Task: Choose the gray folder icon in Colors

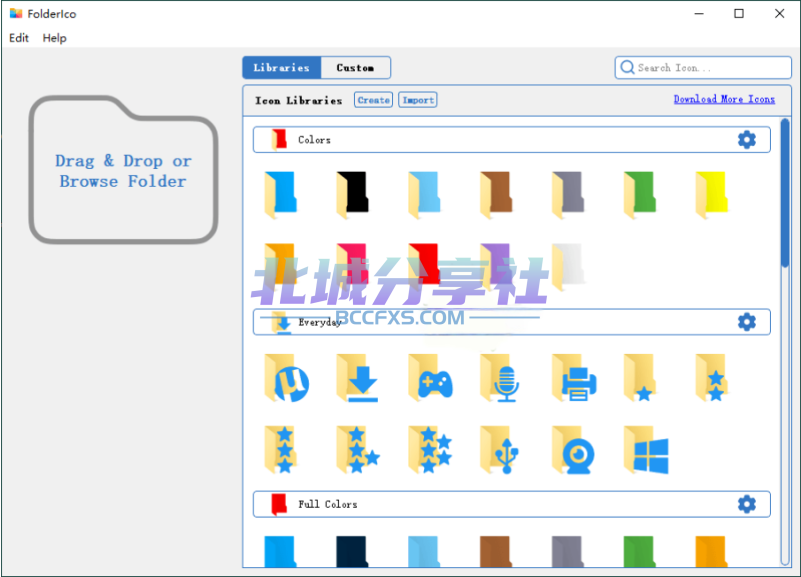Action: (568, 194)
